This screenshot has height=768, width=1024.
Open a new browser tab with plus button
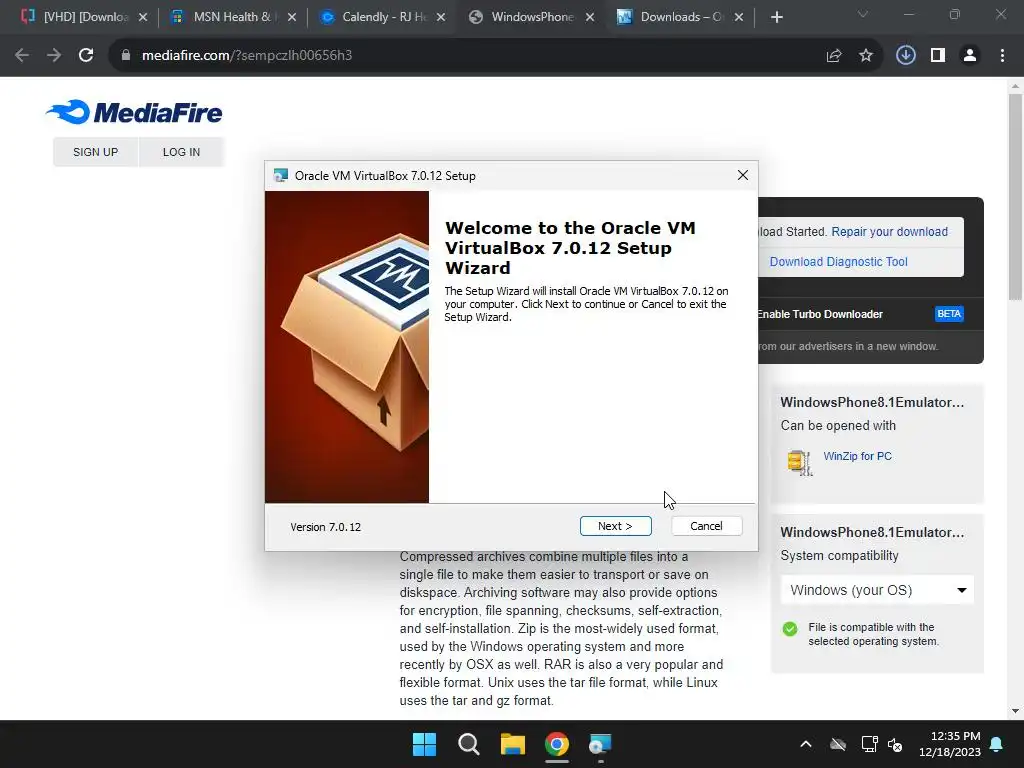(x=776, y=17)
